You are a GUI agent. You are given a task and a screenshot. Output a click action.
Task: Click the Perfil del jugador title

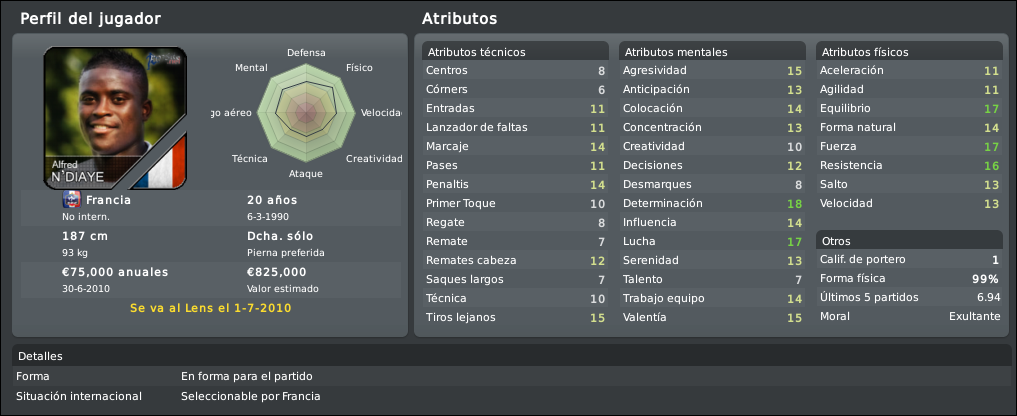point(90,19)
